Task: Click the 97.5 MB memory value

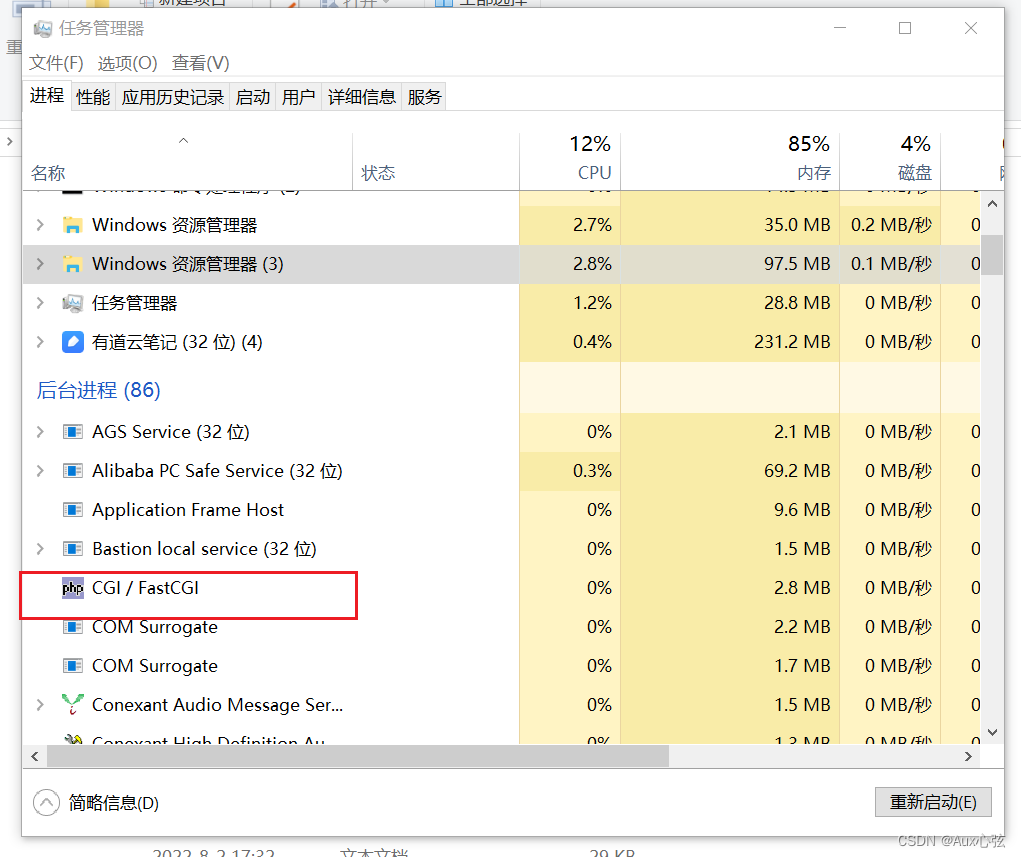Action: (797, 264)
